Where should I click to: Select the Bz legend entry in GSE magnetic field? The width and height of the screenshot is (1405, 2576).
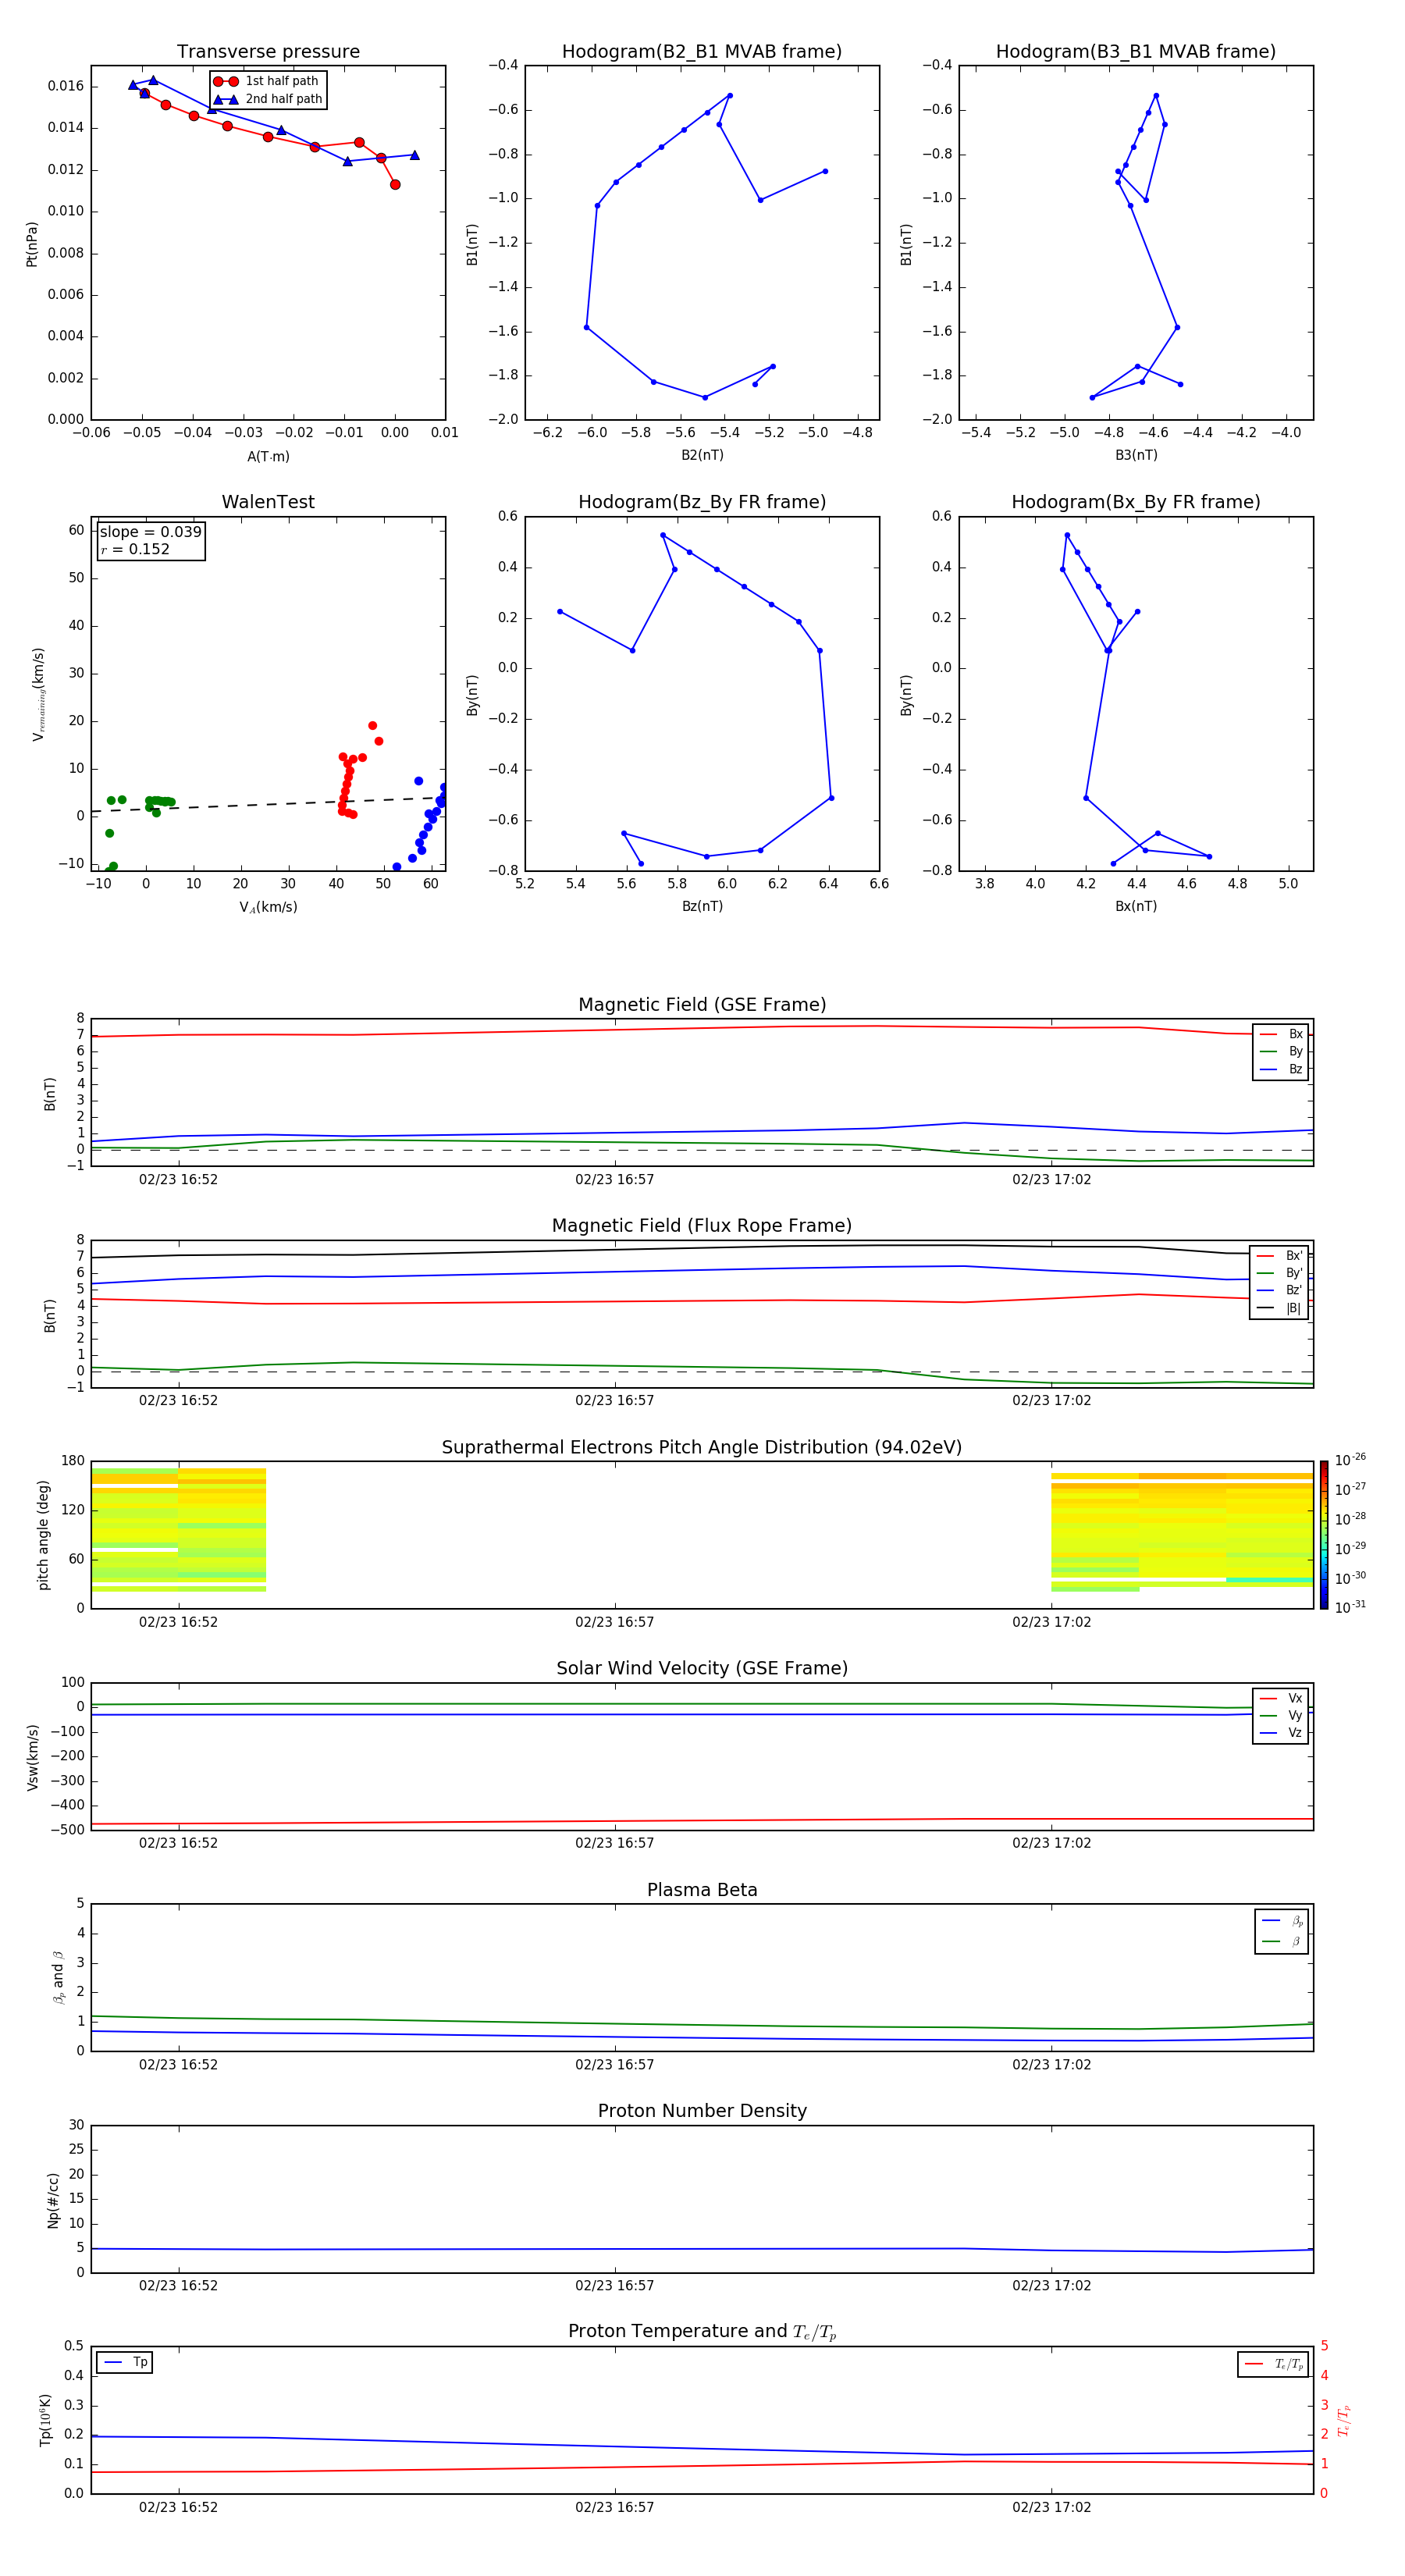click(x=1281, y=1069)
